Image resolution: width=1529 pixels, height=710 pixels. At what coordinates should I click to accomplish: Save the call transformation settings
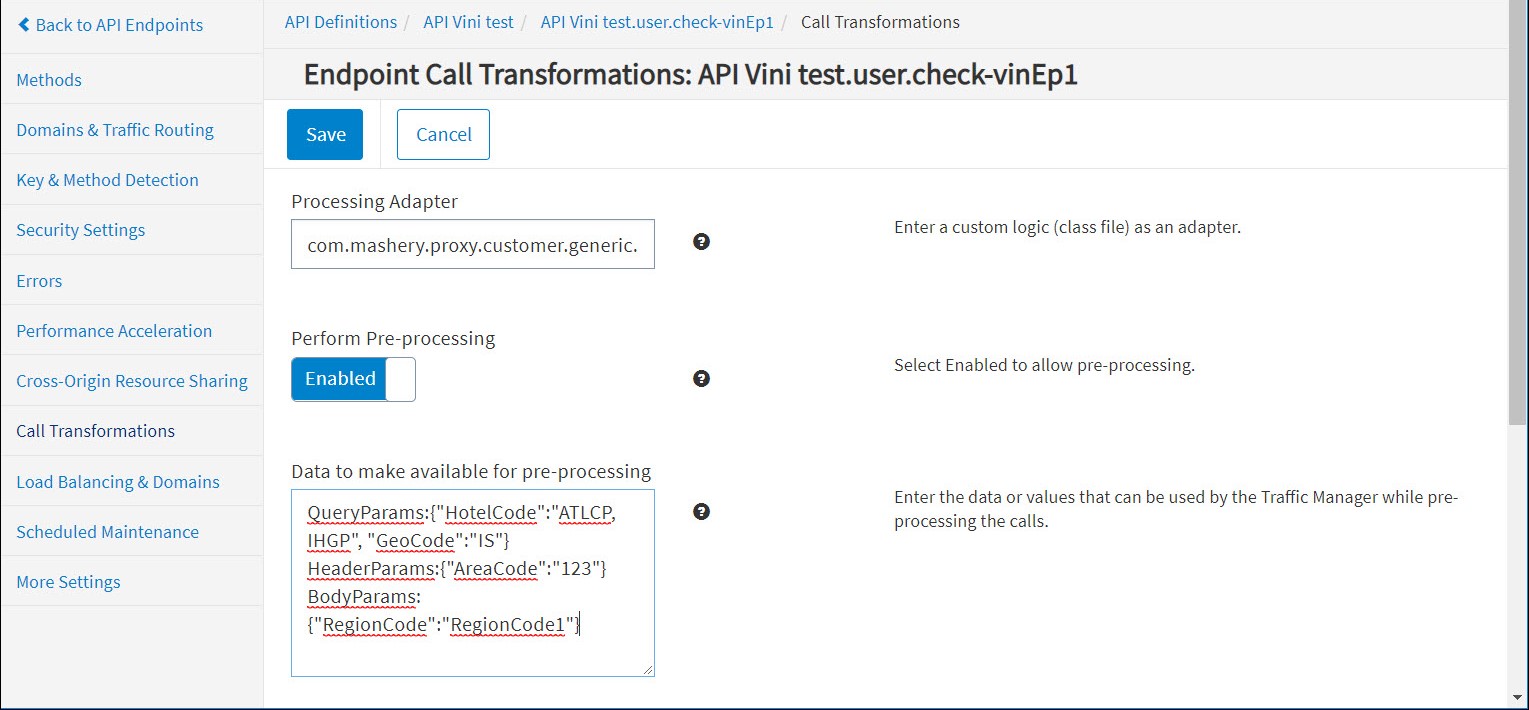[x=325, y=134]
